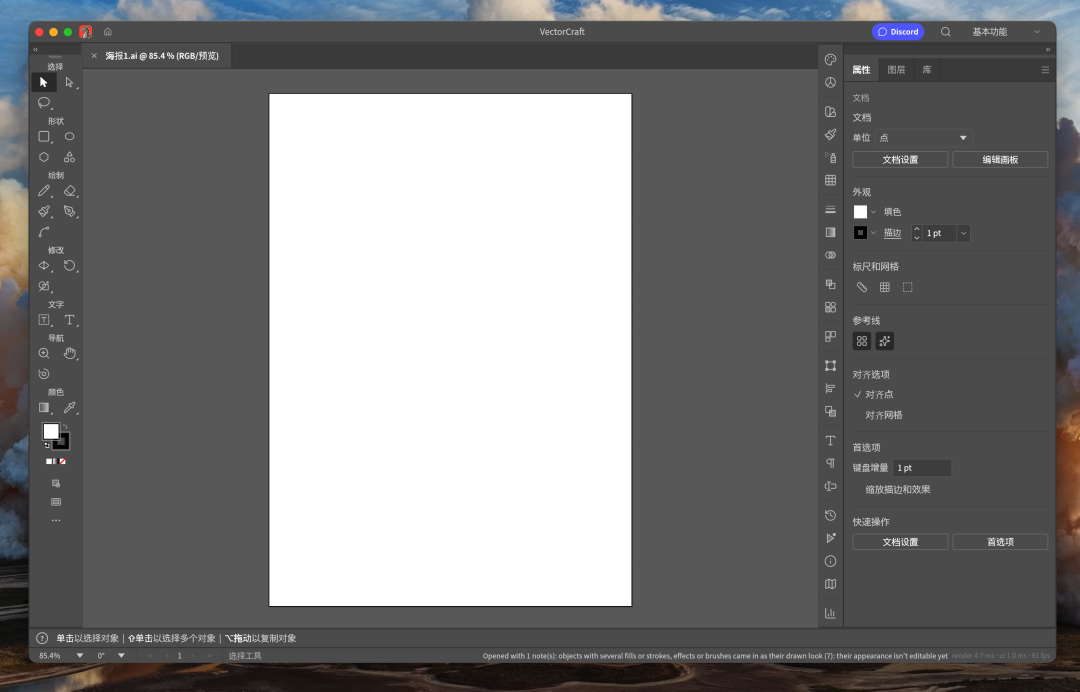Select the Area Type tool
Image resolution: width=1080 pixels, height=692 pixels.
click(44, 320)
